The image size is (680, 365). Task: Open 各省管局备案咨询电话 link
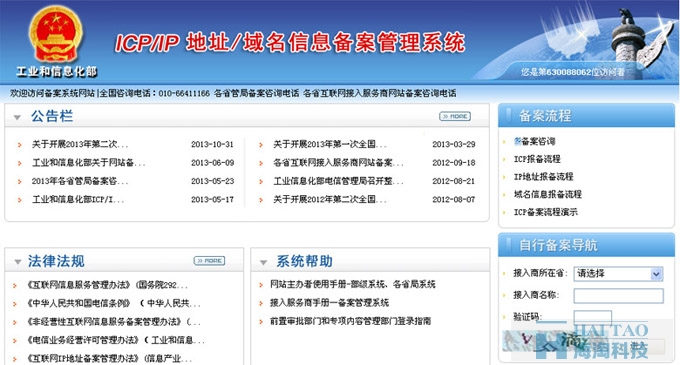[256, 93]
